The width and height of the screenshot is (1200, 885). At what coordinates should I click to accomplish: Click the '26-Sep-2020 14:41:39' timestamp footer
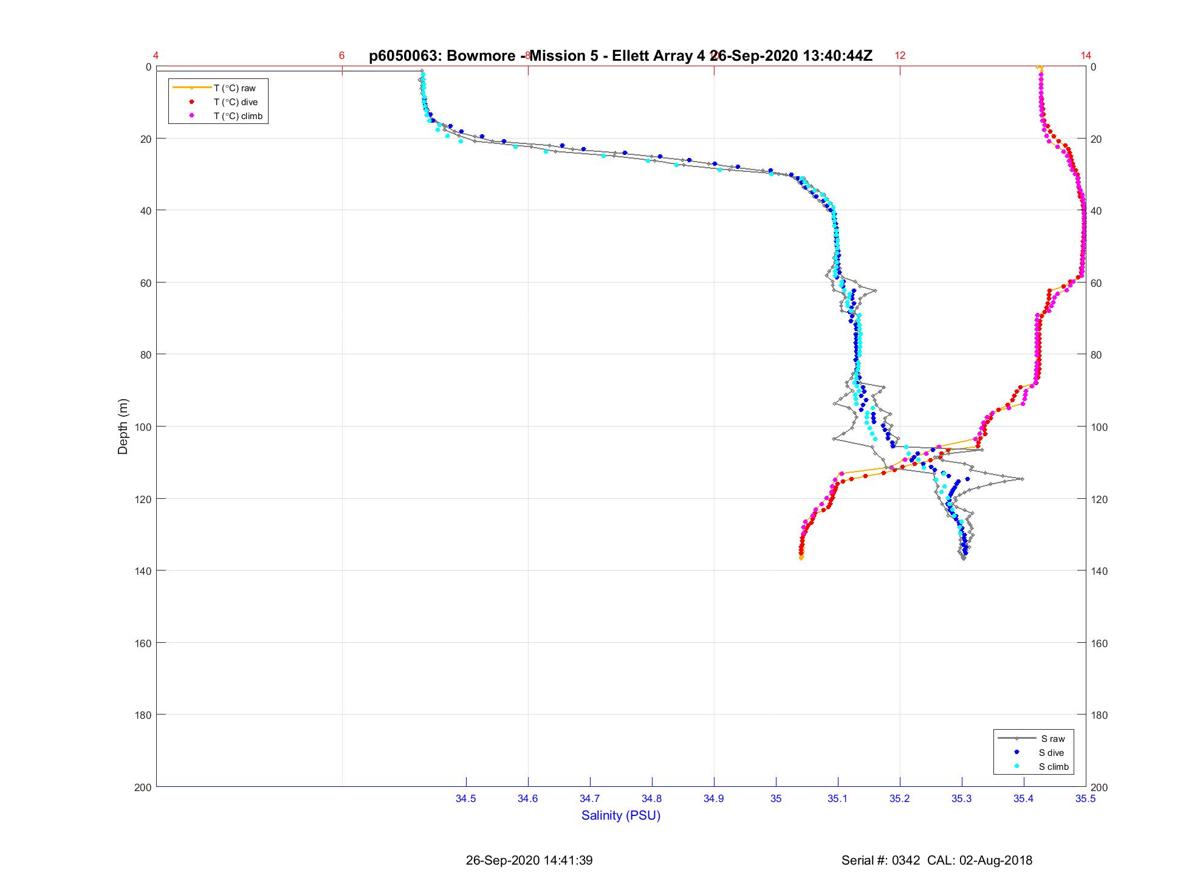pyautogui.click(x=530, y=860)
